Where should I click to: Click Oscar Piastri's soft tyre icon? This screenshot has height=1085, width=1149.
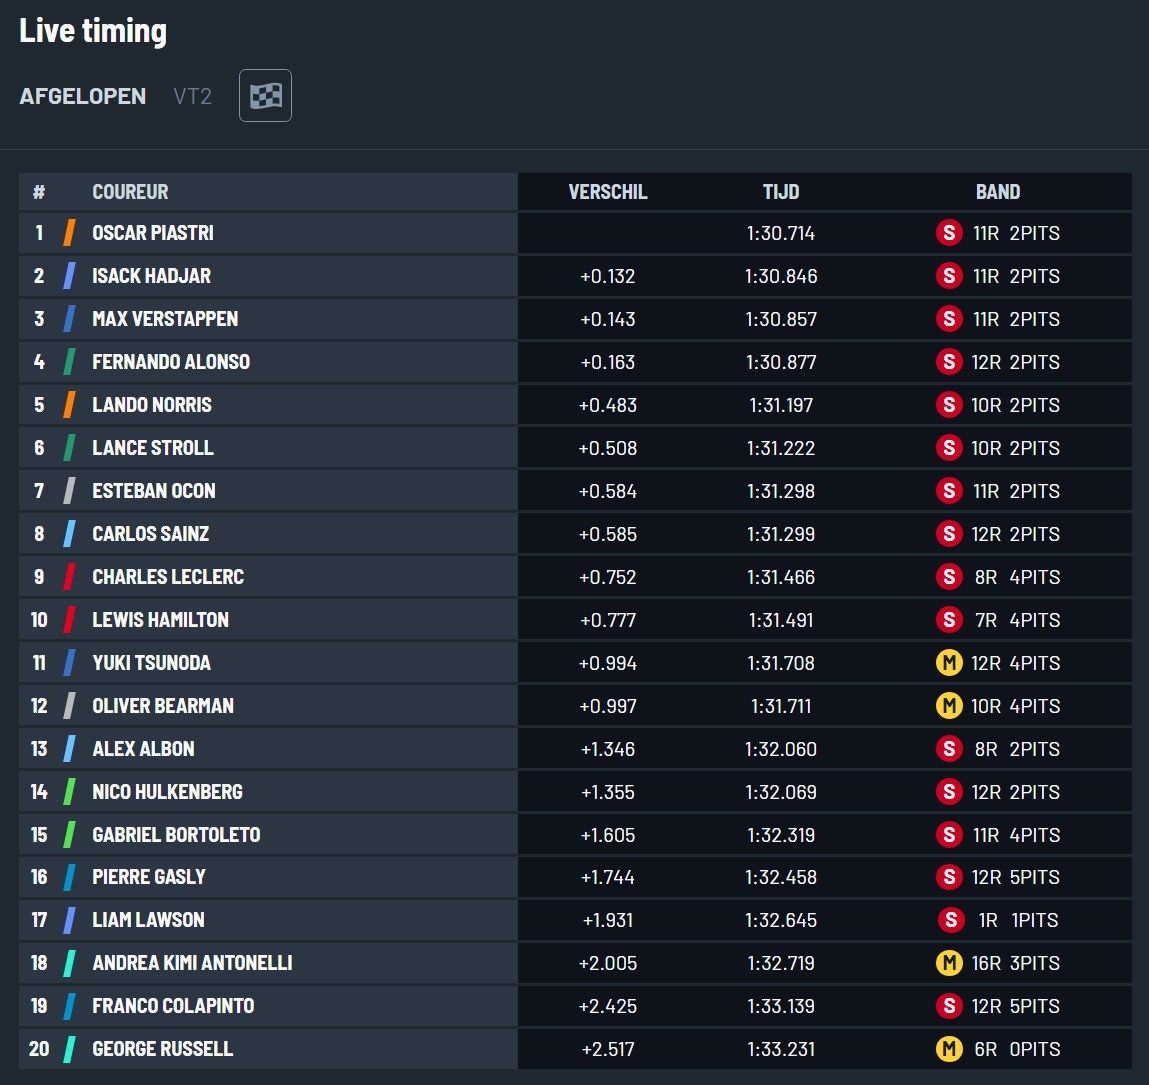(x=949, y=233)
